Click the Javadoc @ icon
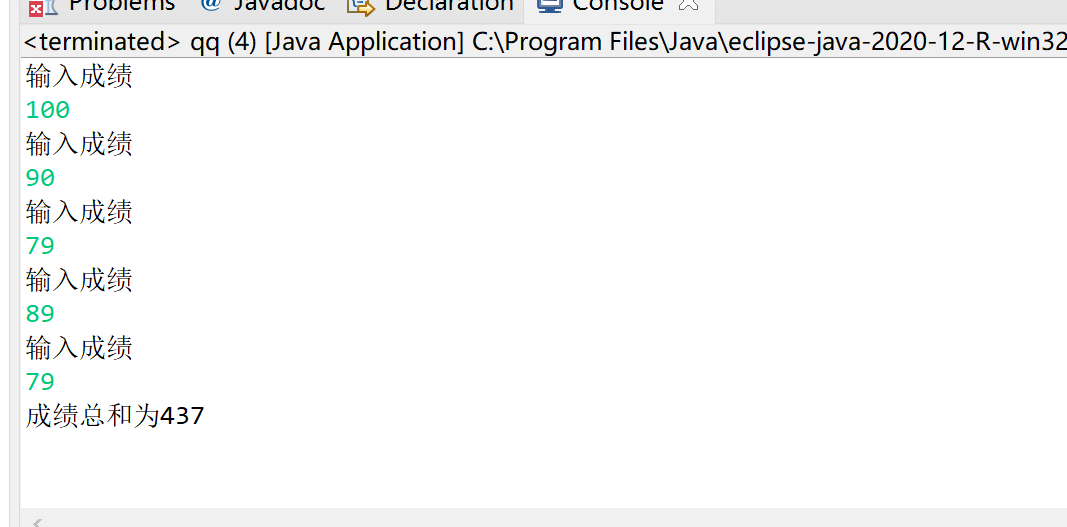 [210, 5]
